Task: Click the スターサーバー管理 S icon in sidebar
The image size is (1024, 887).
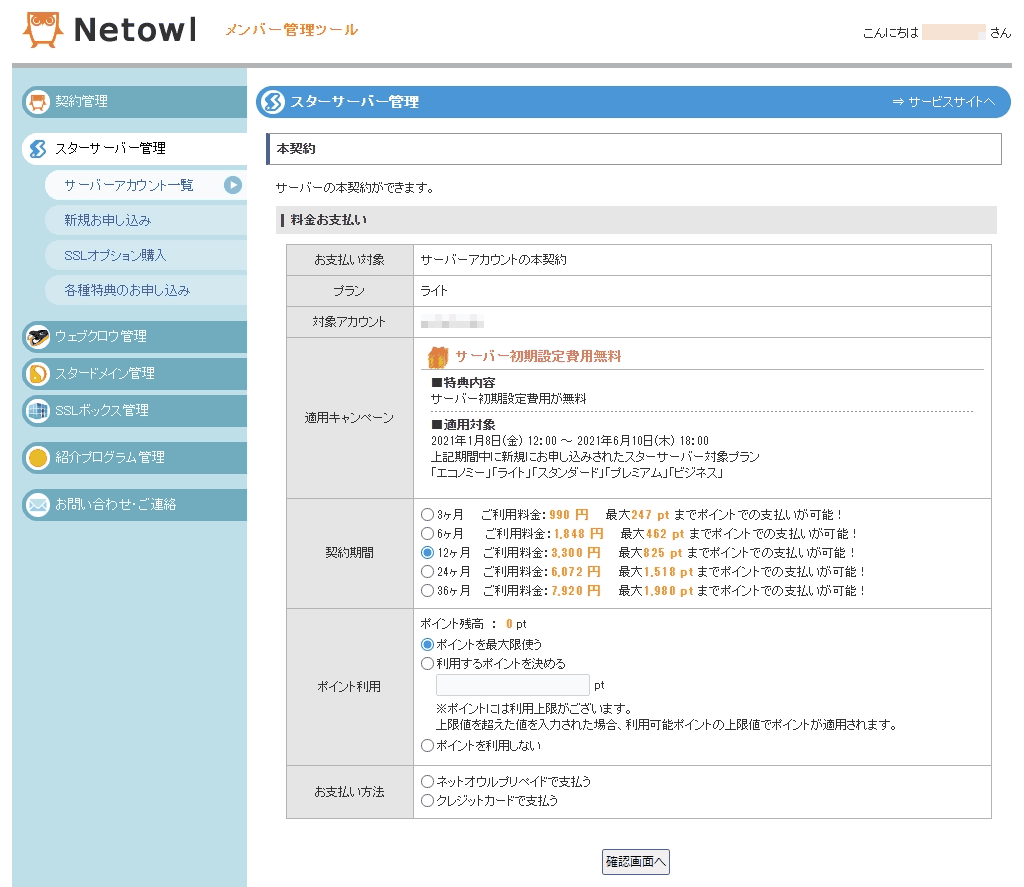Action: click(38, 149)
